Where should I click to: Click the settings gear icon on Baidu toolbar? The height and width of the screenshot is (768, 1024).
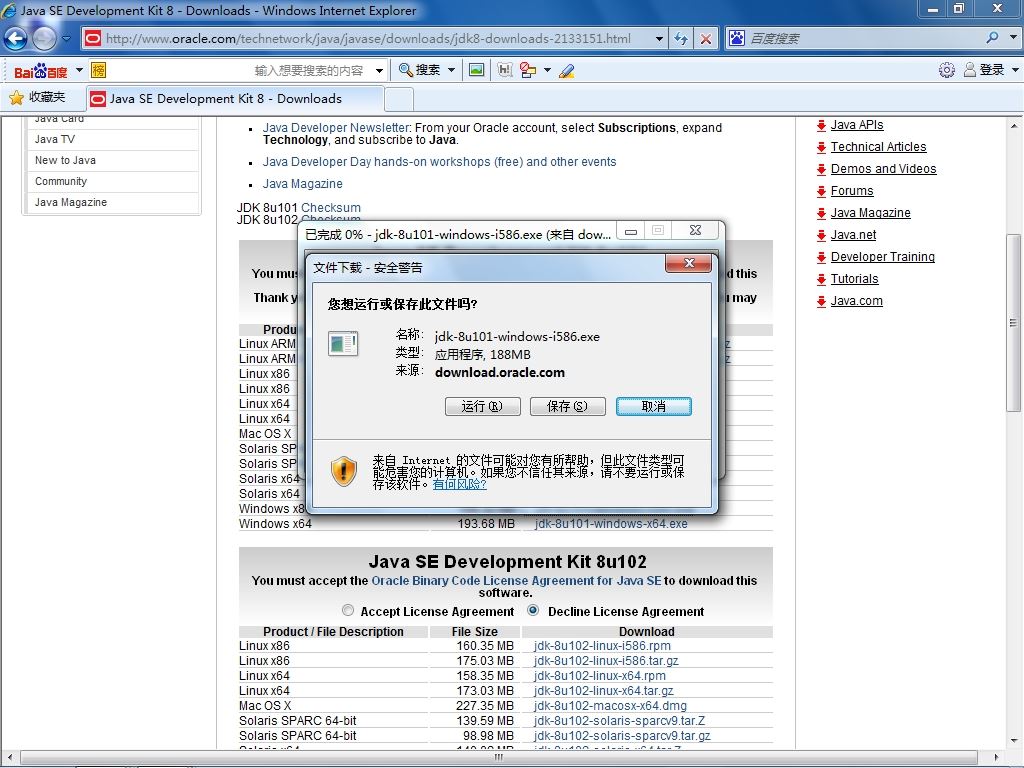tap(946, 70)
